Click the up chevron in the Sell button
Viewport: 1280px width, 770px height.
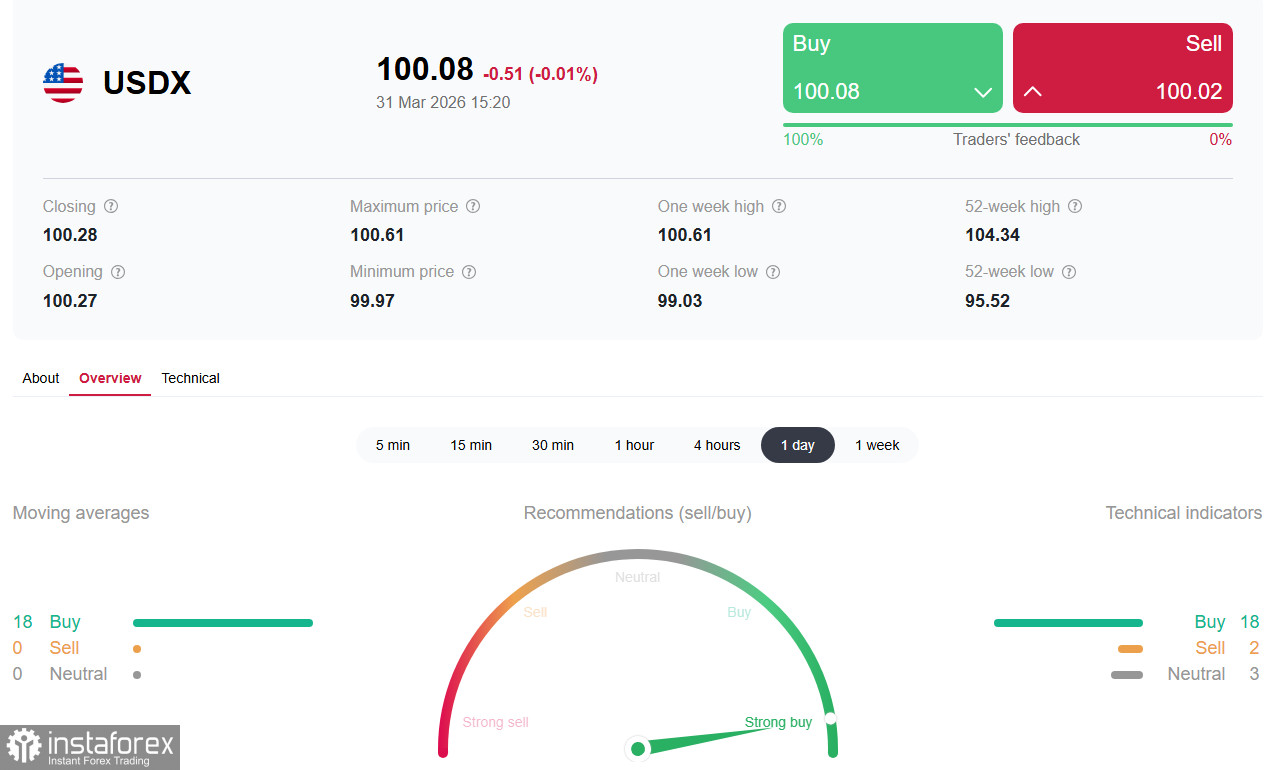[x=1033, y=92]
